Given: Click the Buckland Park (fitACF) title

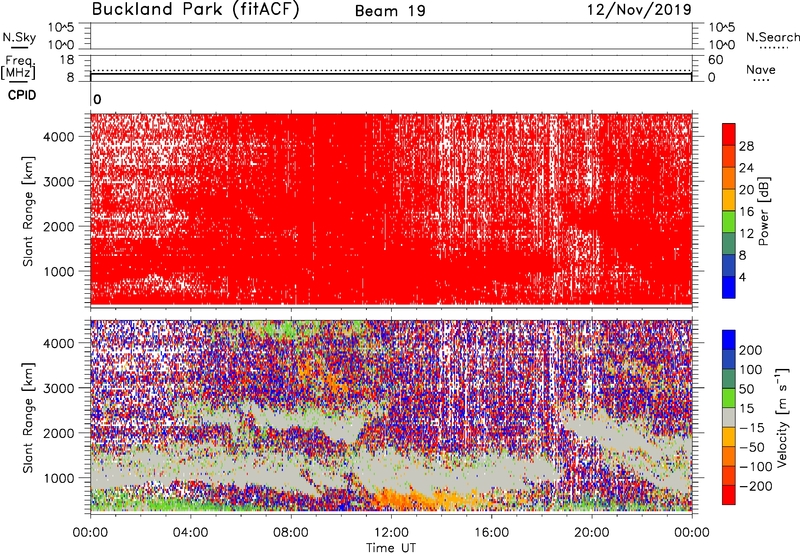Looking at the screenshot, I should [x=195, y=10].
